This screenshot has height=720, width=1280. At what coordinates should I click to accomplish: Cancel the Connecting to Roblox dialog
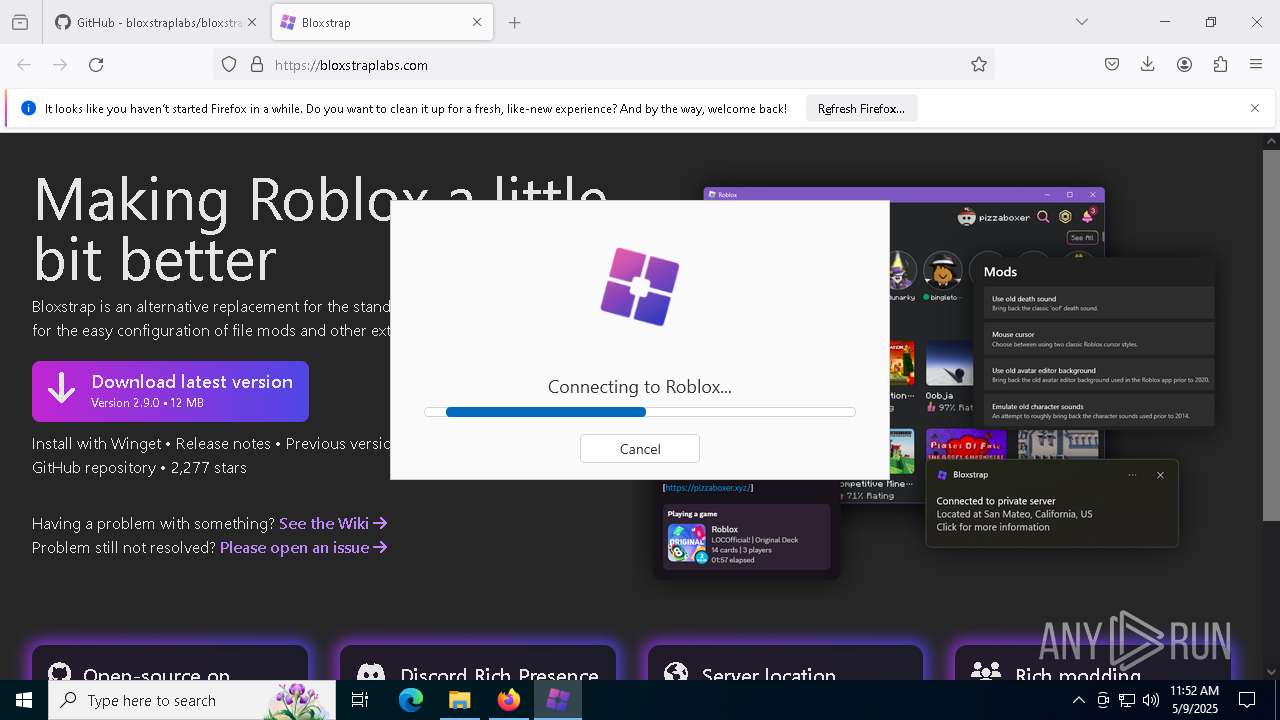(640, 449)
